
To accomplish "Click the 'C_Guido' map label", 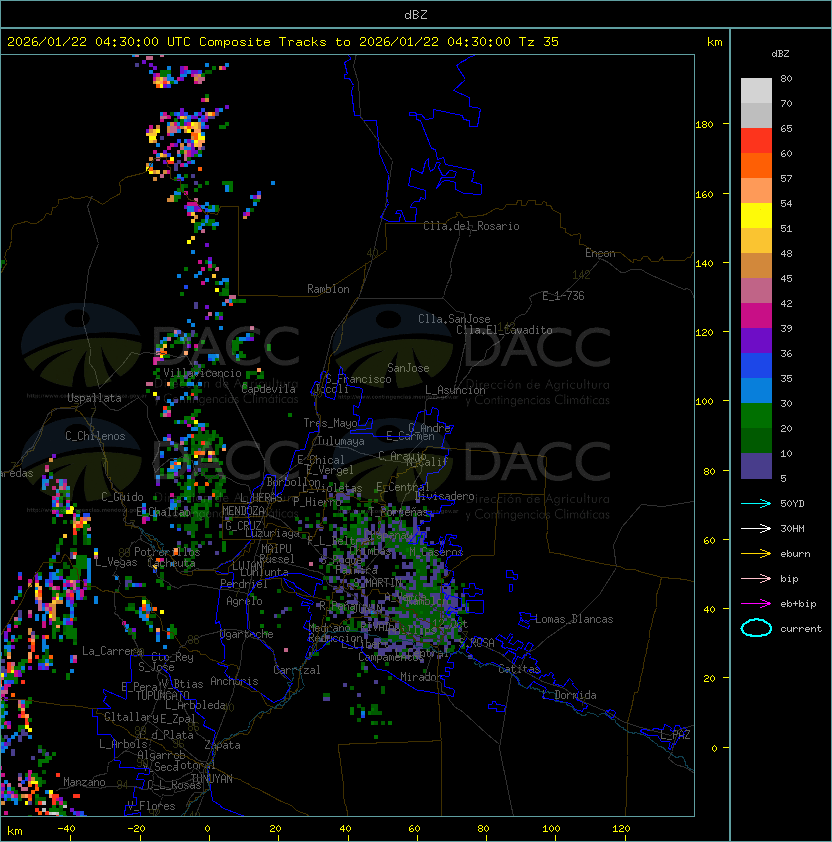I will pos(122,497).
